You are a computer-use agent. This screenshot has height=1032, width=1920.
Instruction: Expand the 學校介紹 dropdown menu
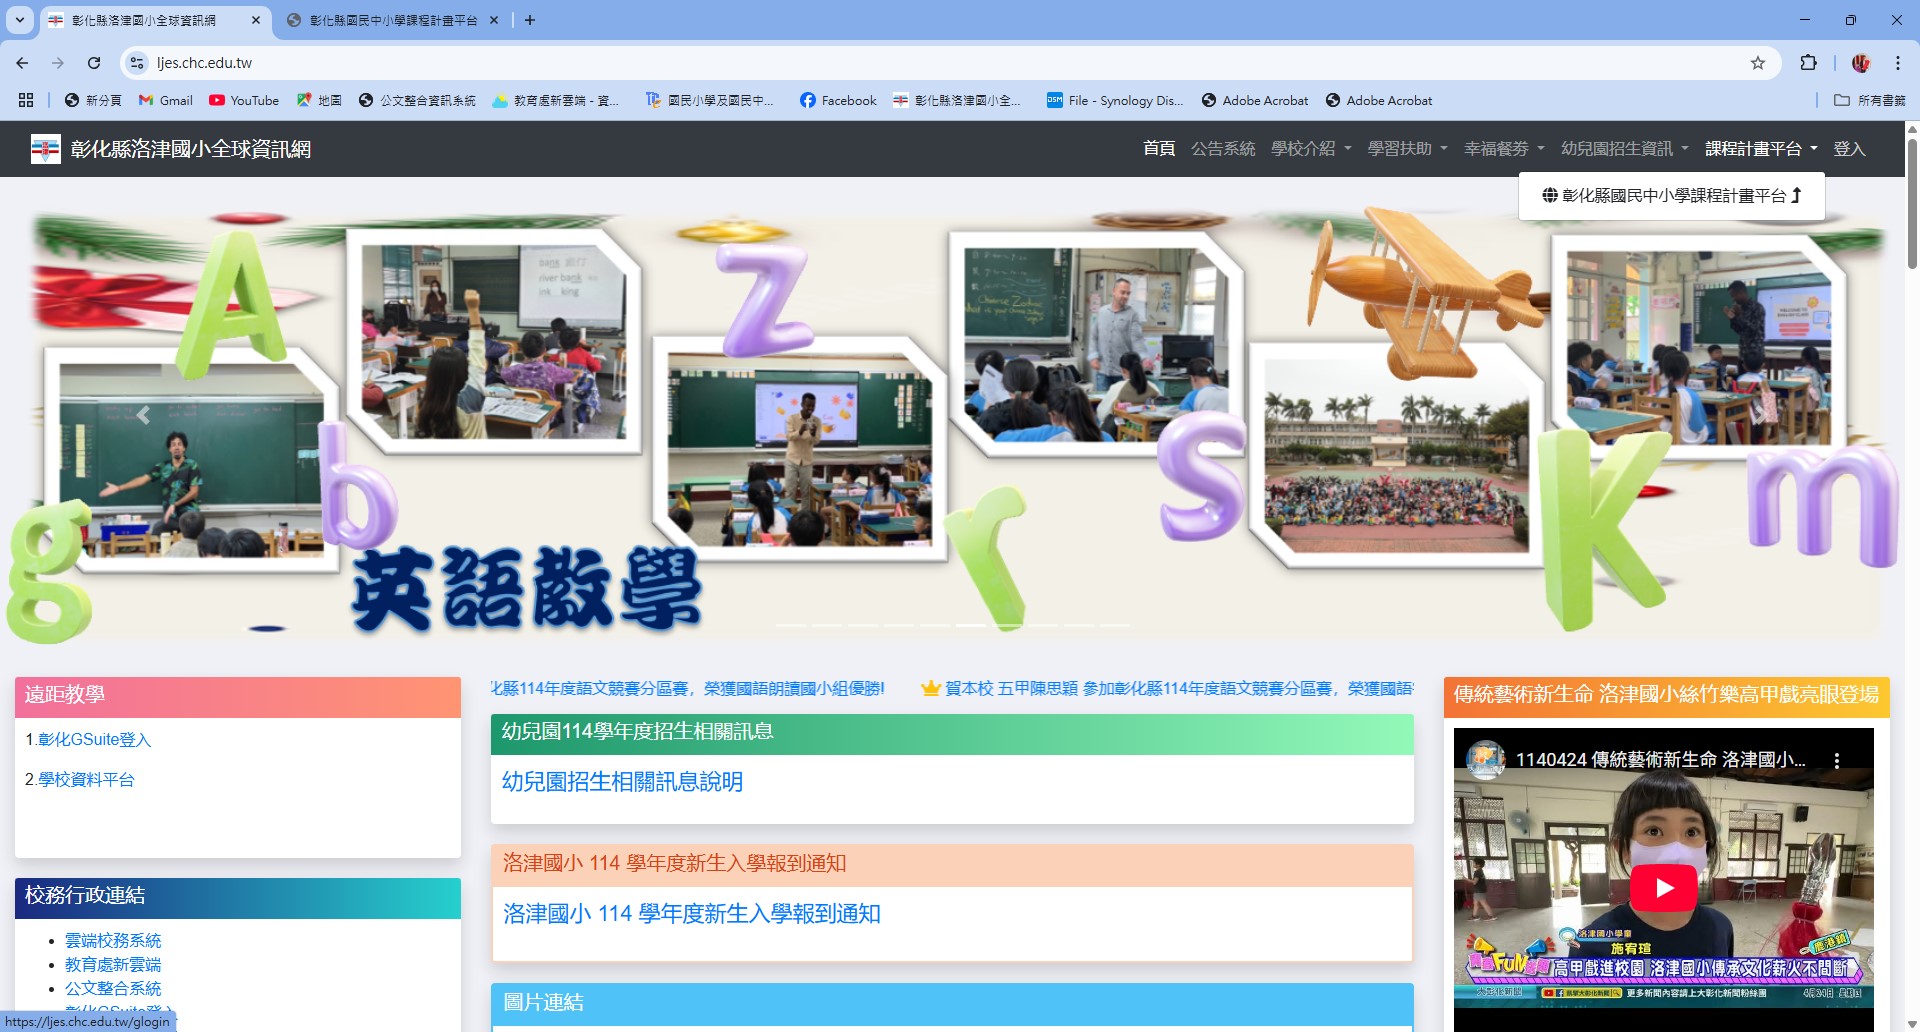point(1310,149)
